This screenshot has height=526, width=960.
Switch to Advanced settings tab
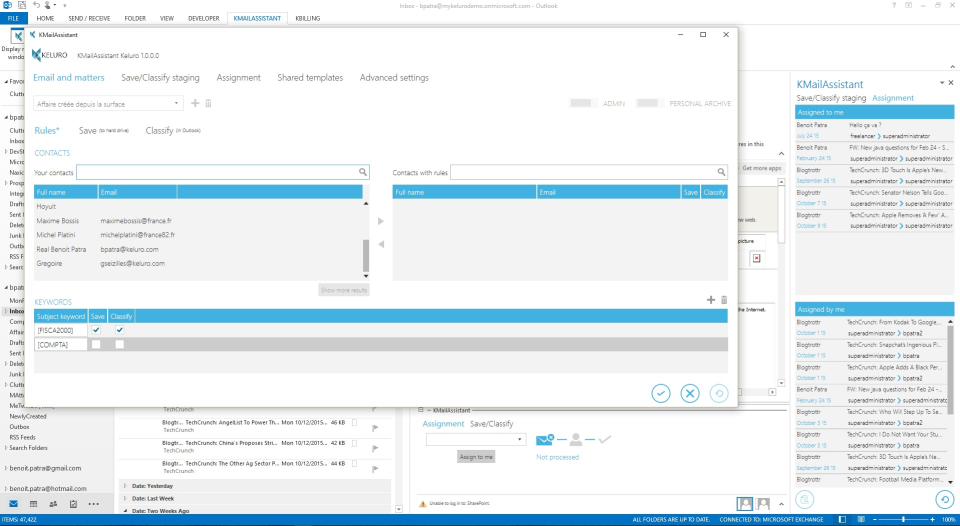pos(394,78)
